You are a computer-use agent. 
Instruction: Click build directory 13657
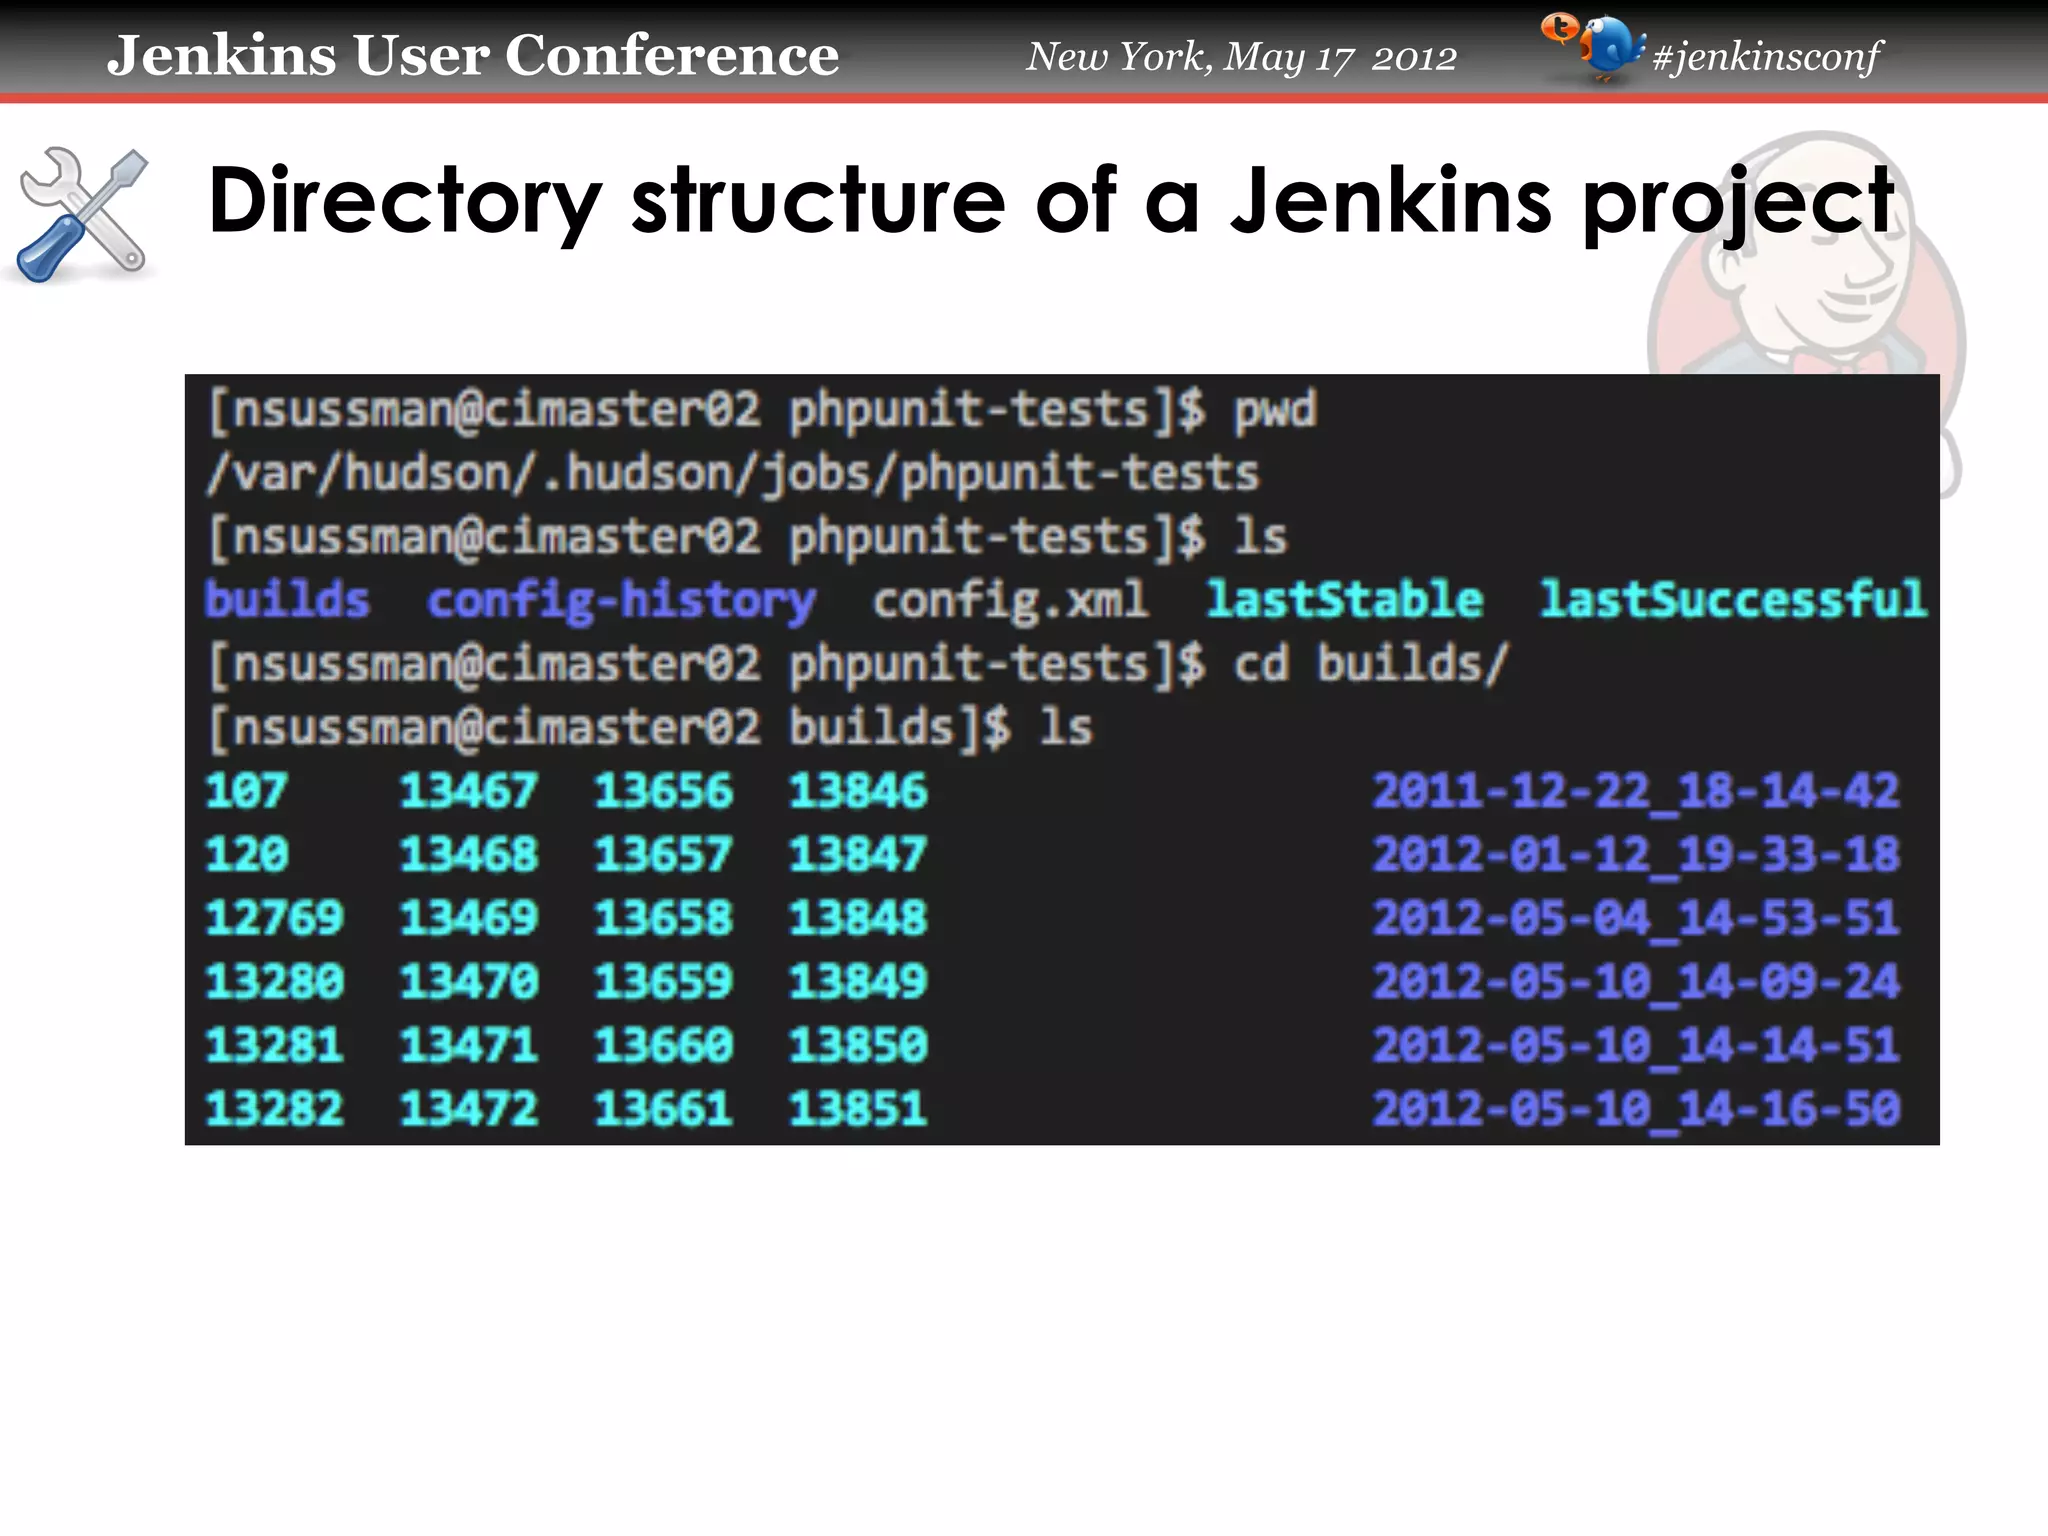click(664, 854)
